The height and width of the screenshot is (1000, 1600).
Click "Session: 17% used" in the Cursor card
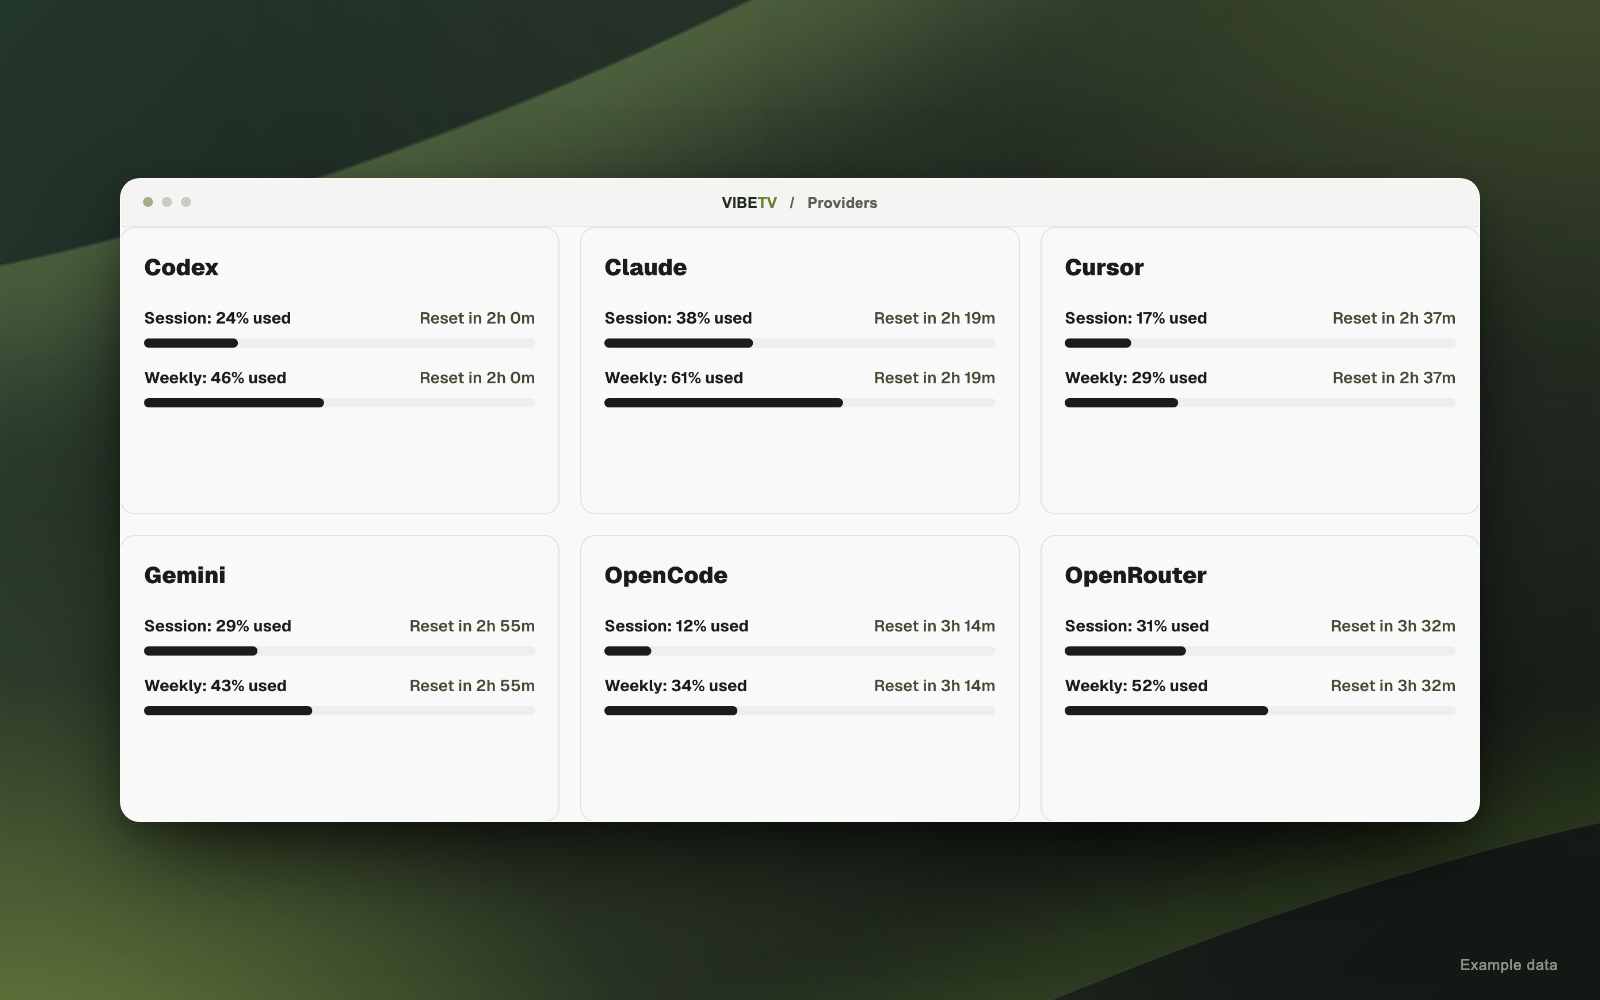click(1136, 318)
